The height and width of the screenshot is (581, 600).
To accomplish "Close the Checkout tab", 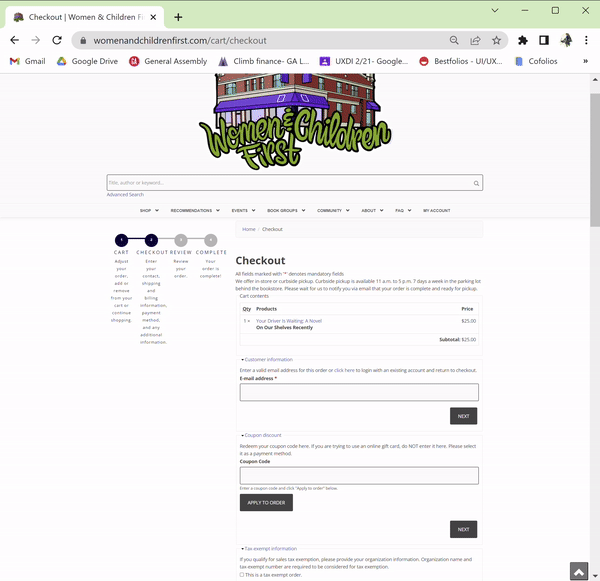I will (x=153, y=17).
